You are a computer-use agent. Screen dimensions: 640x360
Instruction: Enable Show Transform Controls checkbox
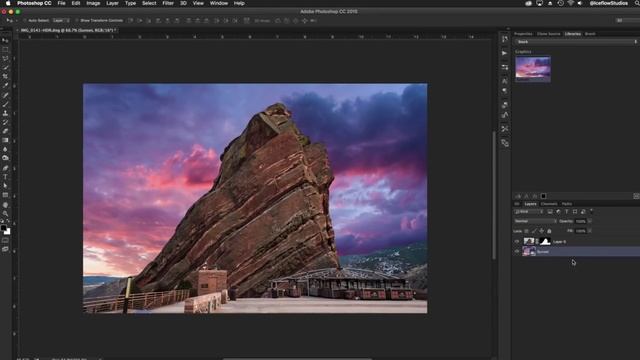tap(77, 20)
